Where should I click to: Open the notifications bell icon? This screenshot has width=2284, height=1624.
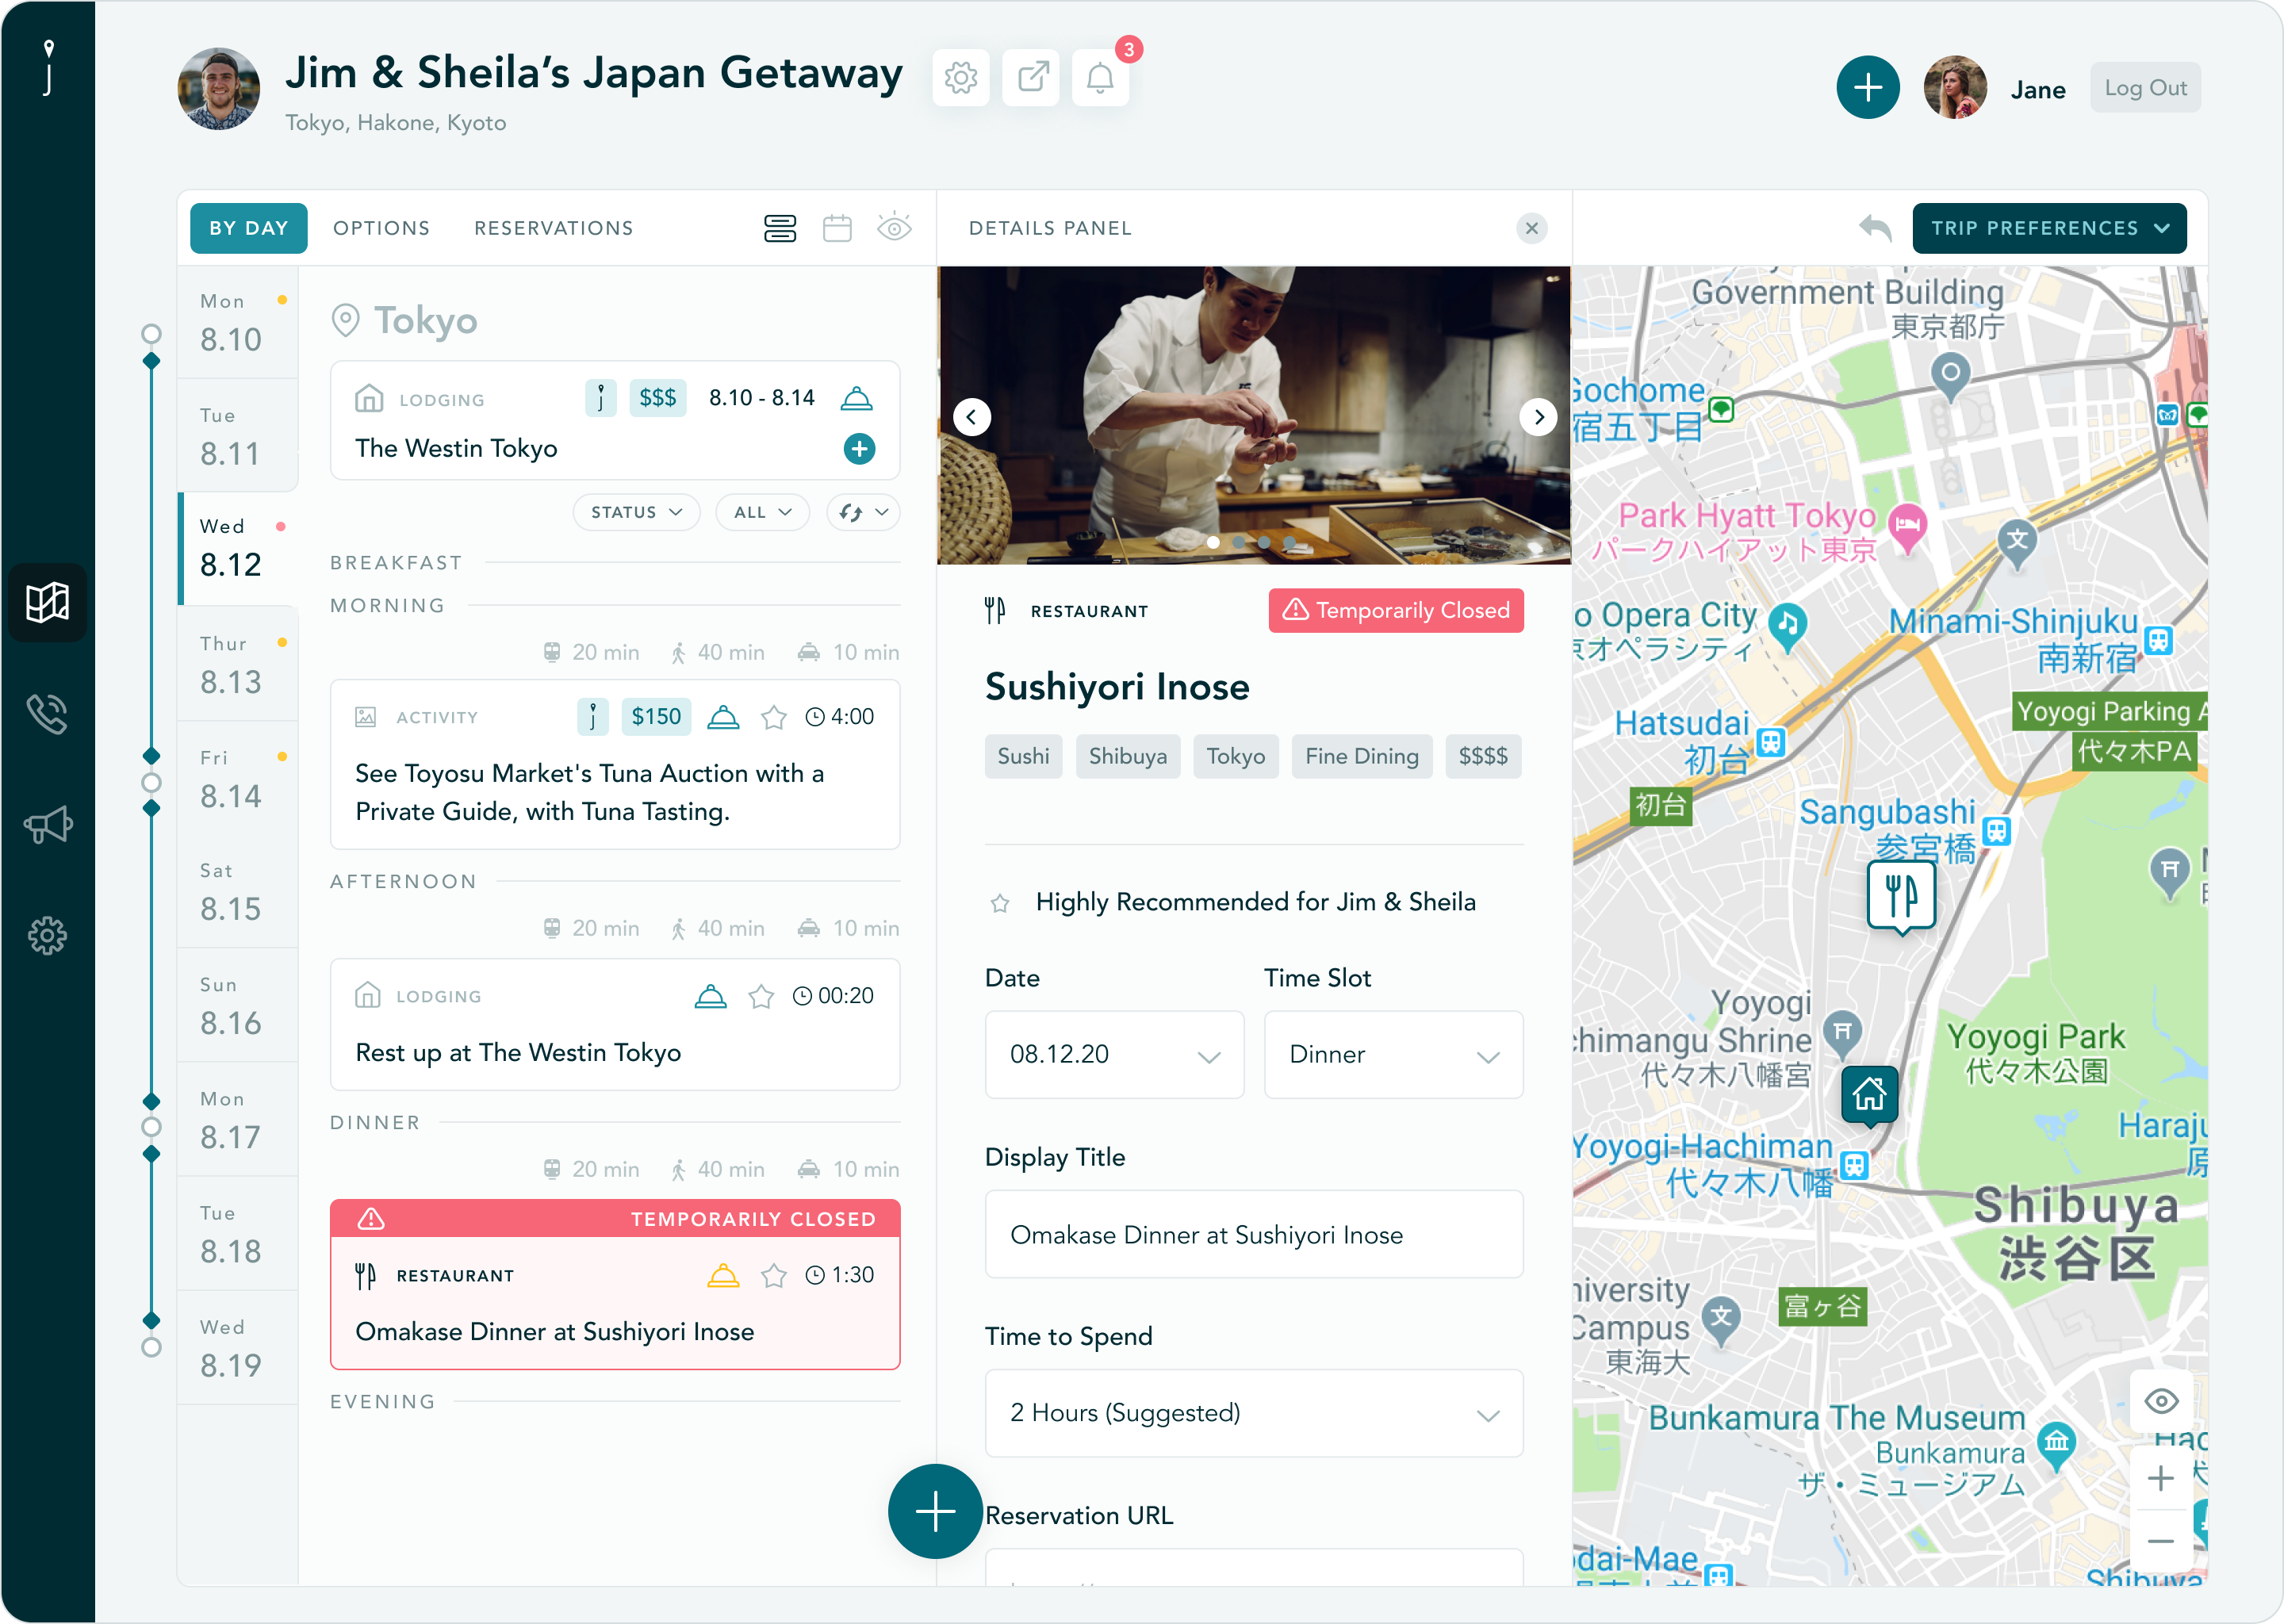1100,78
